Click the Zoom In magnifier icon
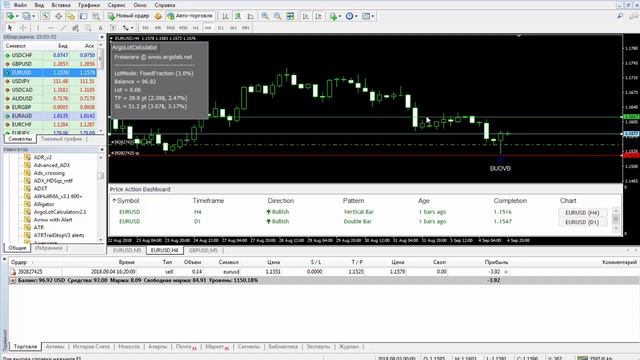The width and height of the screenshot is (640, 360). (265, 16)
